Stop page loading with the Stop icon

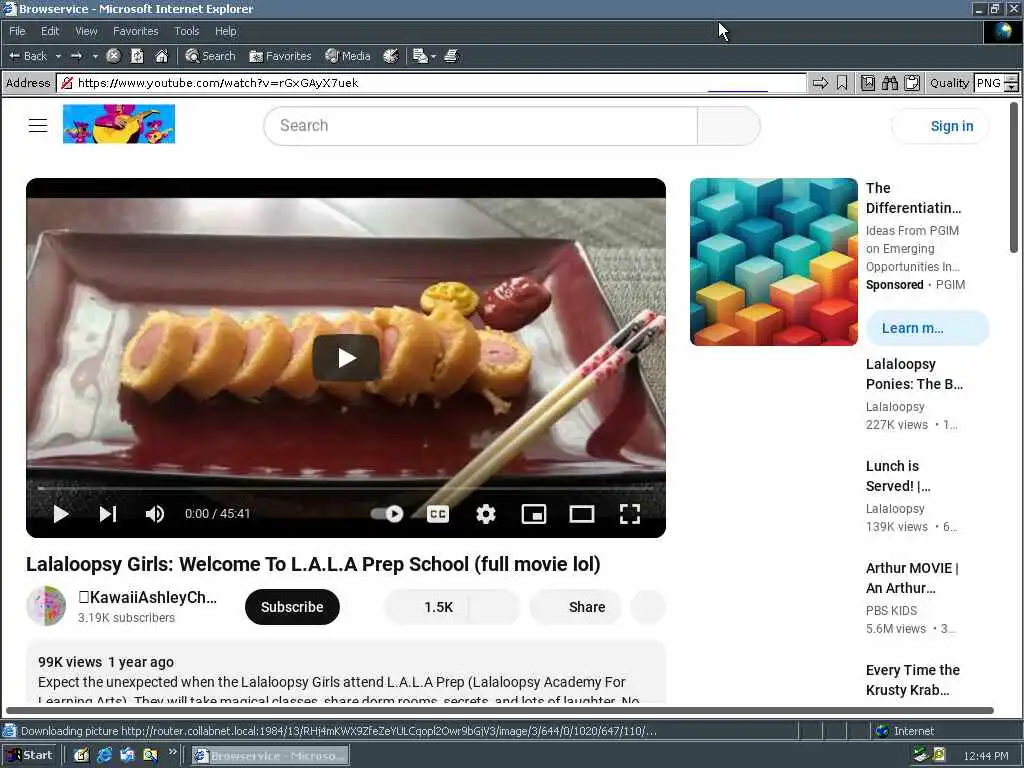[113, 56]
